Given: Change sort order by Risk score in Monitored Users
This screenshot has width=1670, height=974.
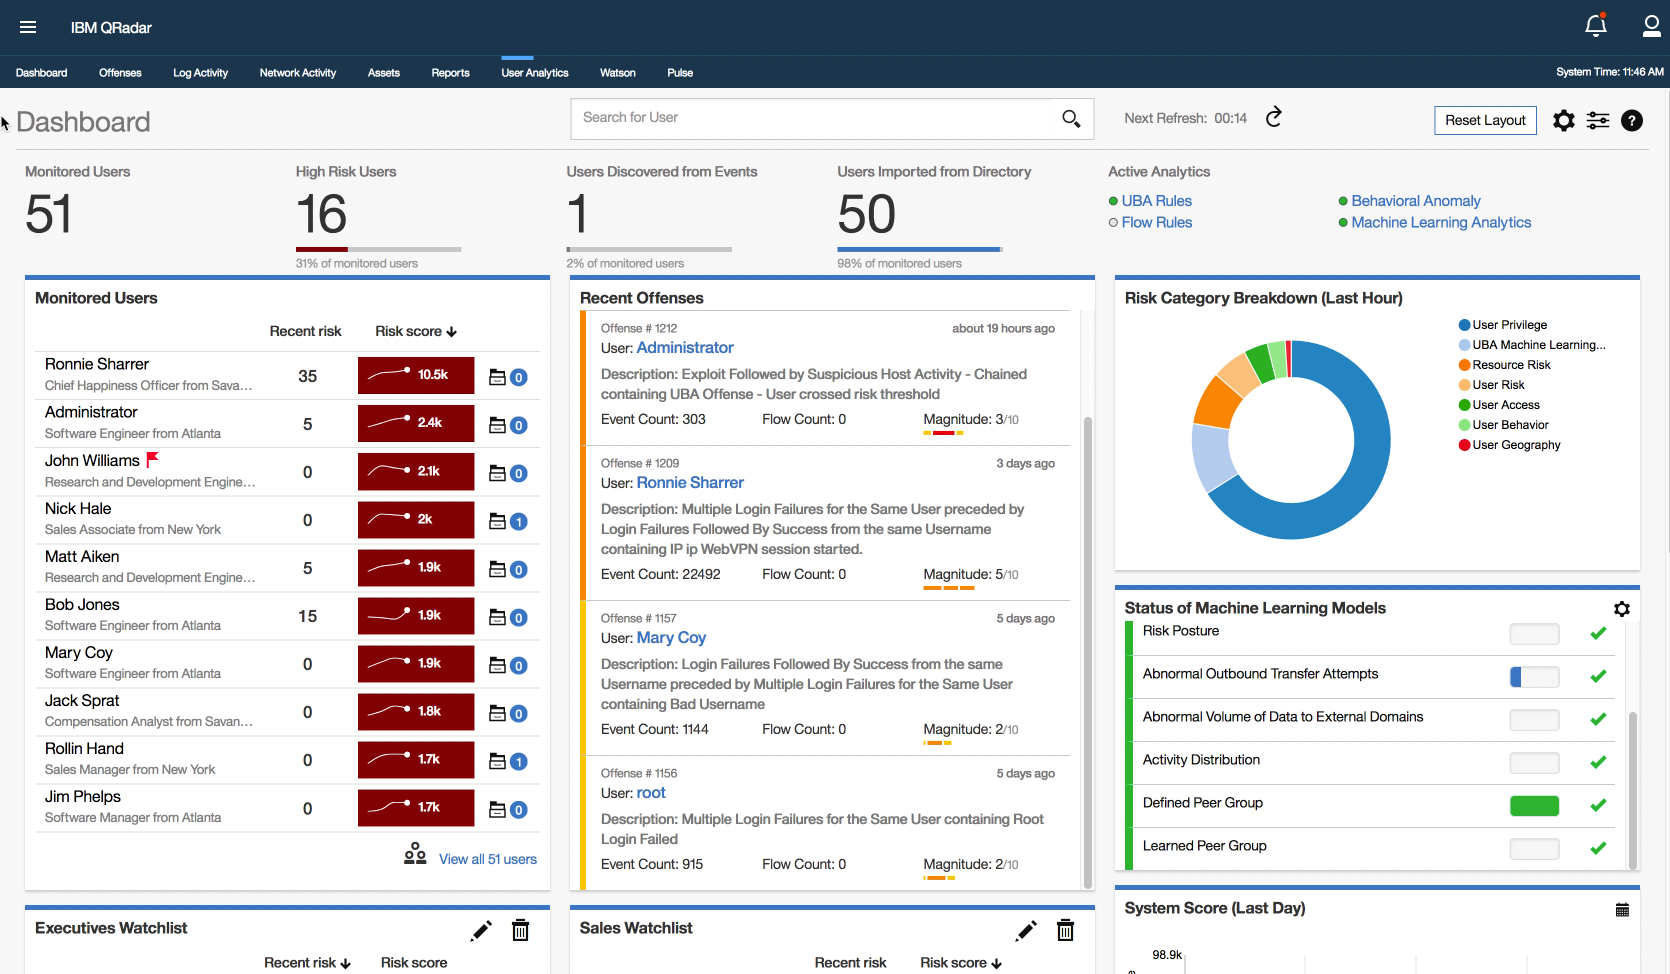Looking at the screenshot, I should point(414,331).
